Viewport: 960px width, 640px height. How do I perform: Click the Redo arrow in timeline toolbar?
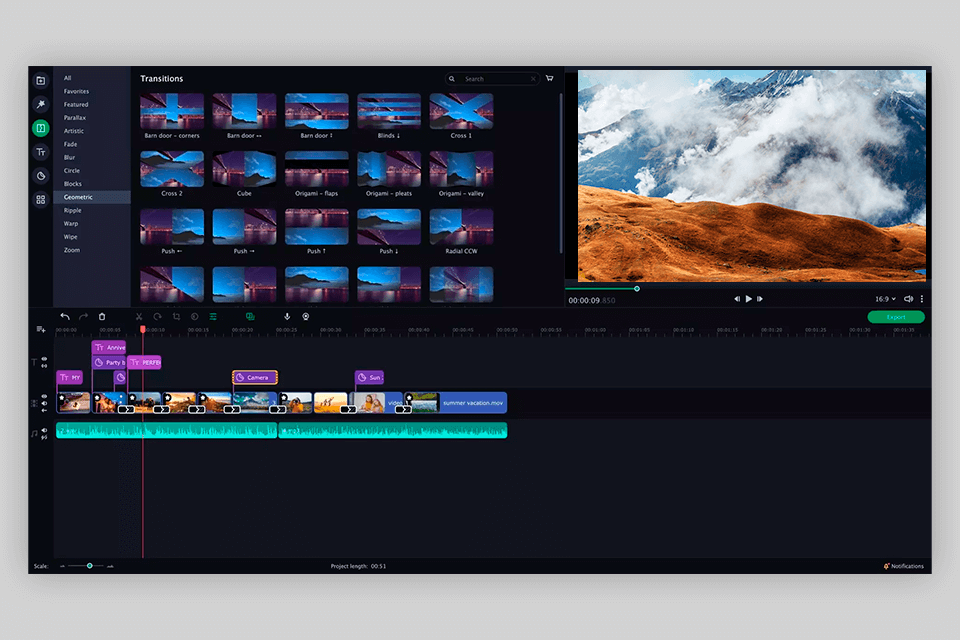click(84, 317)
